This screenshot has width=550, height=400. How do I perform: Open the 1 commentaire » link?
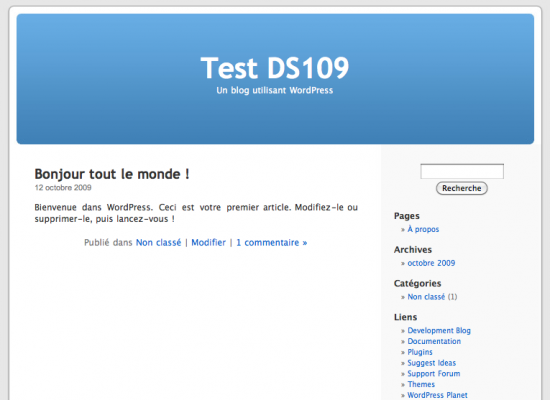point(271,242)
